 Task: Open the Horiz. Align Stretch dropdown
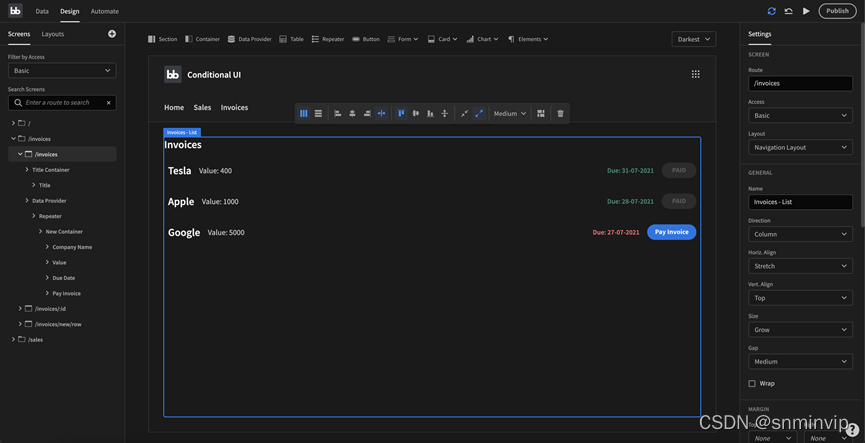800,266
